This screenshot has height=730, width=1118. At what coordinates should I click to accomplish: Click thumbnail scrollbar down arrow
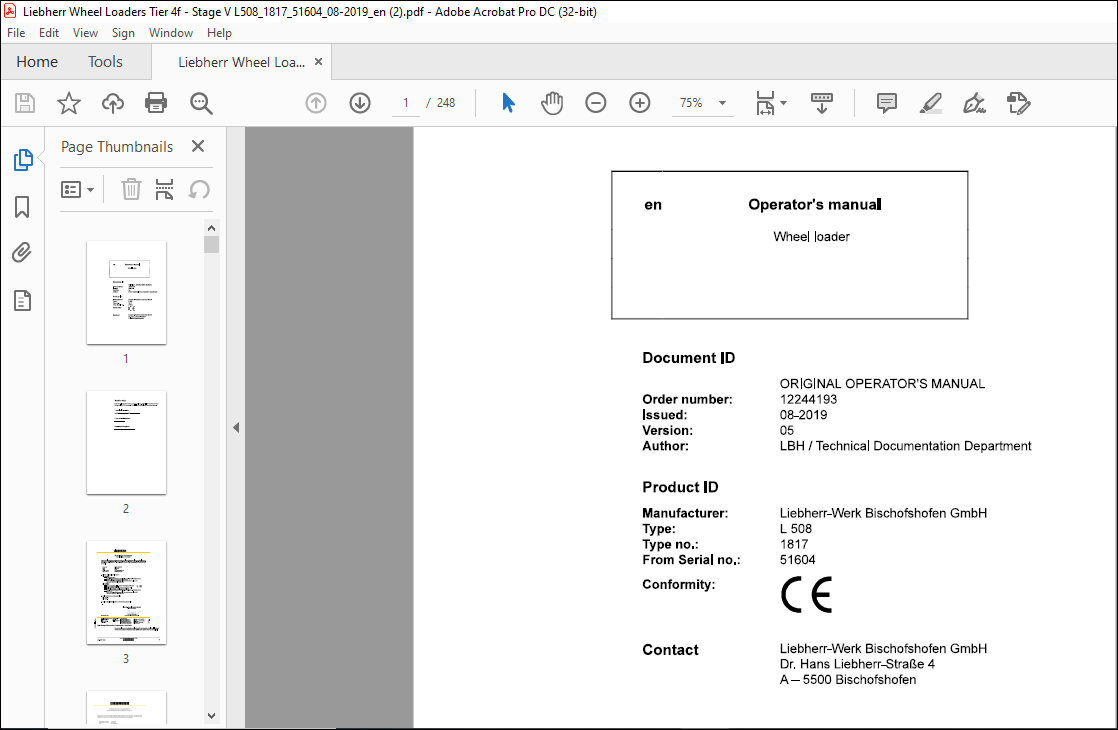point(211,716)
